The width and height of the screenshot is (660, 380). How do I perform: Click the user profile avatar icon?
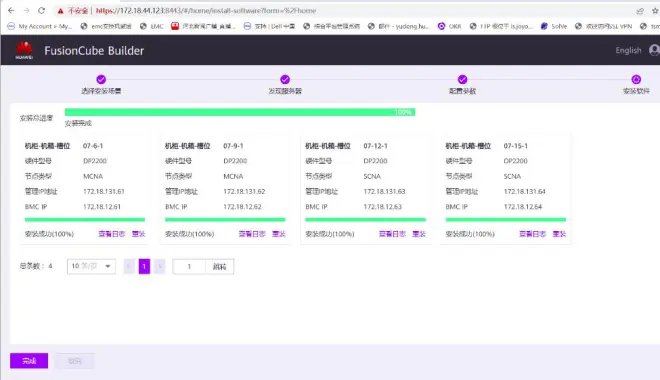pos(654,50)
